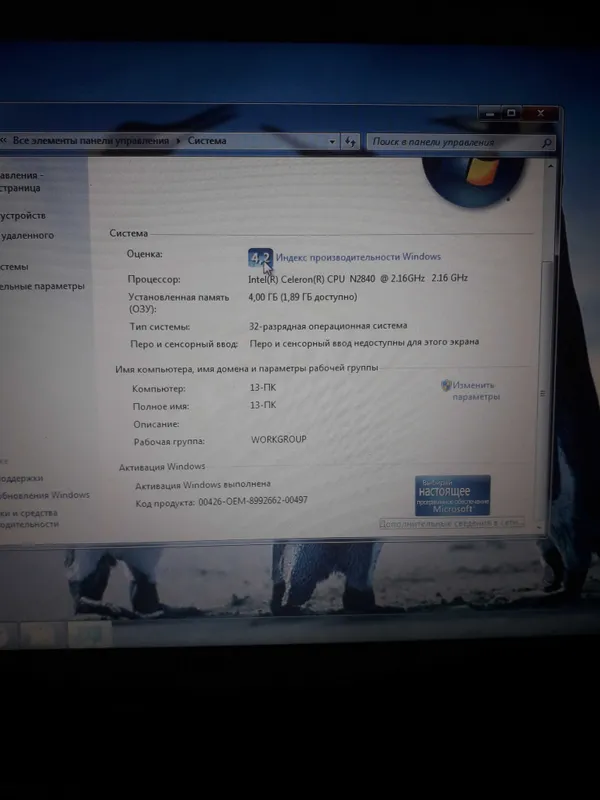
Task: Open Индекс производительности Windows link
Action: pos(358,257)
